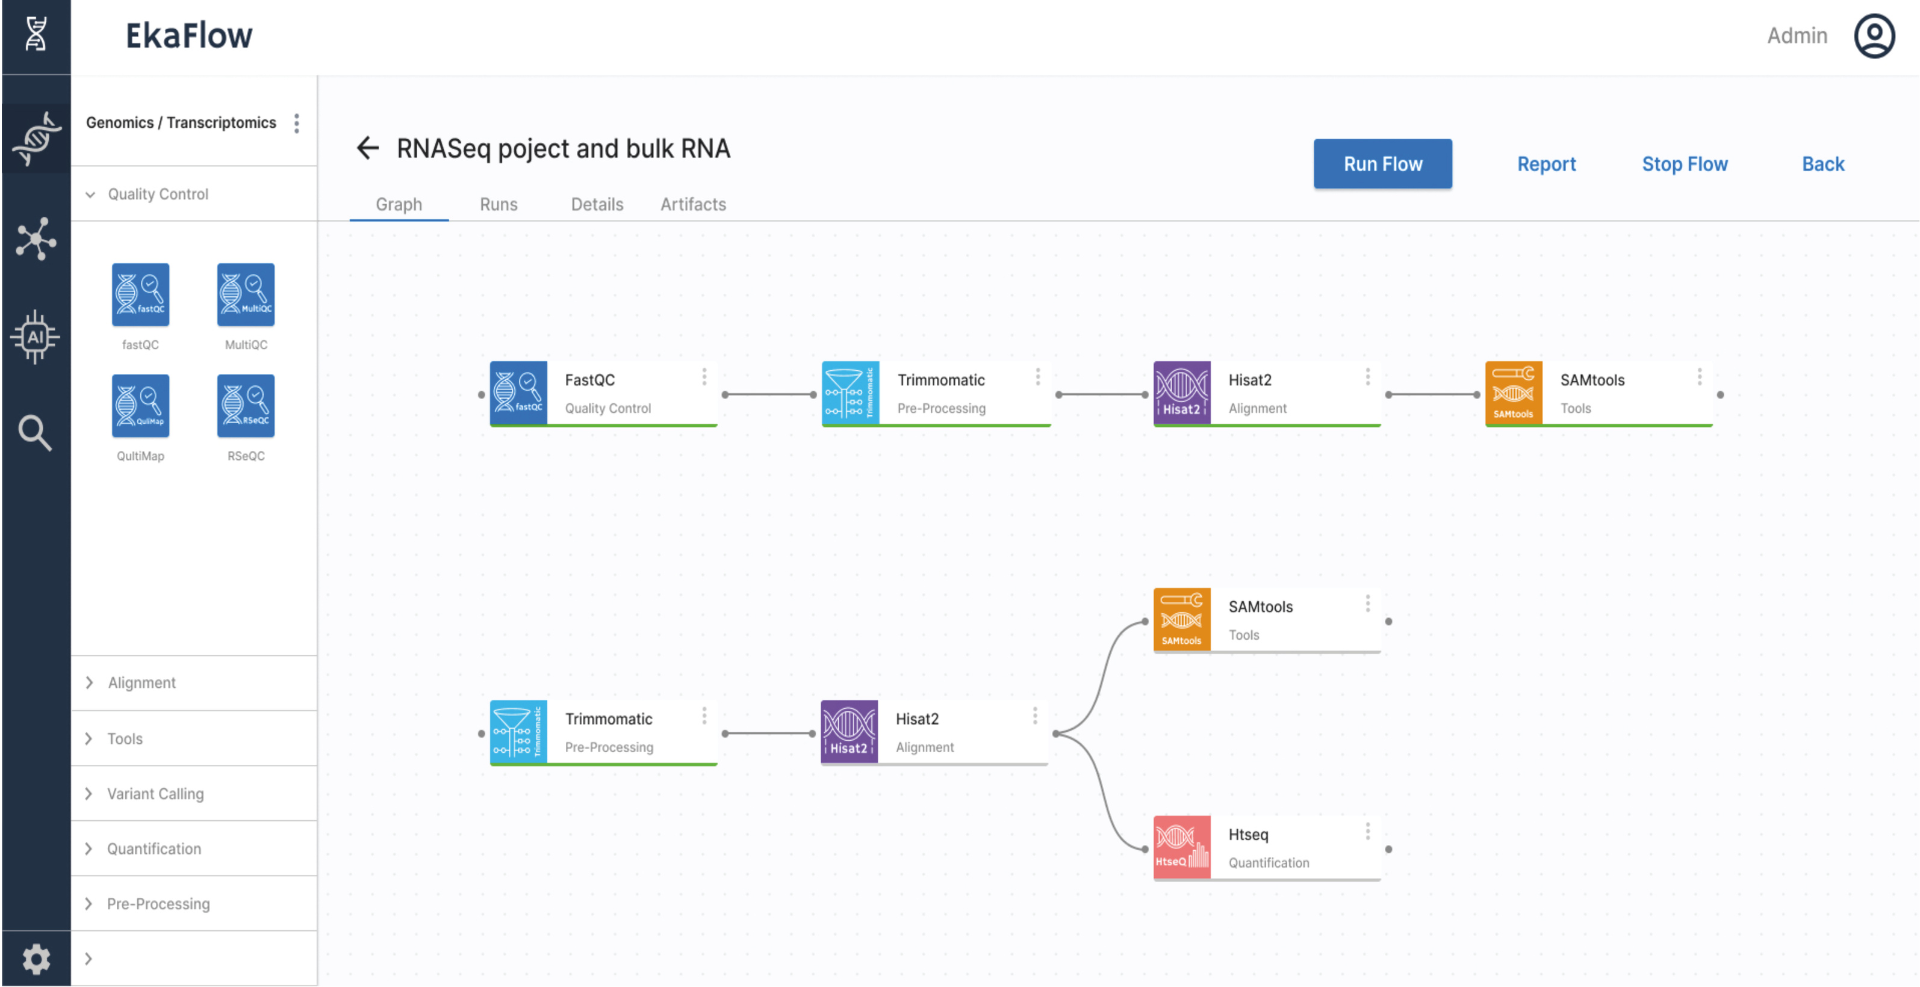
Task: Go back using arrow beside flow title
Action: [x=368, y=149]
